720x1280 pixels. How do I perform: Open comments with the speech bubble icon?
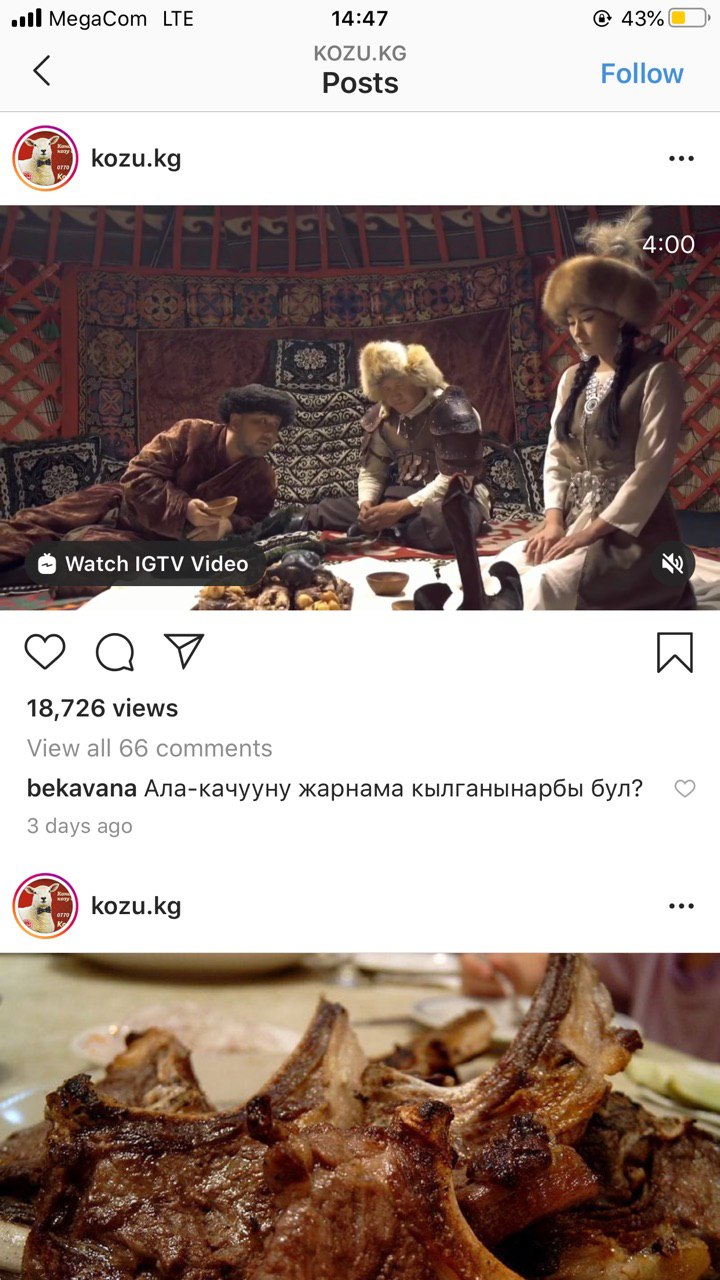pos(115,652)
